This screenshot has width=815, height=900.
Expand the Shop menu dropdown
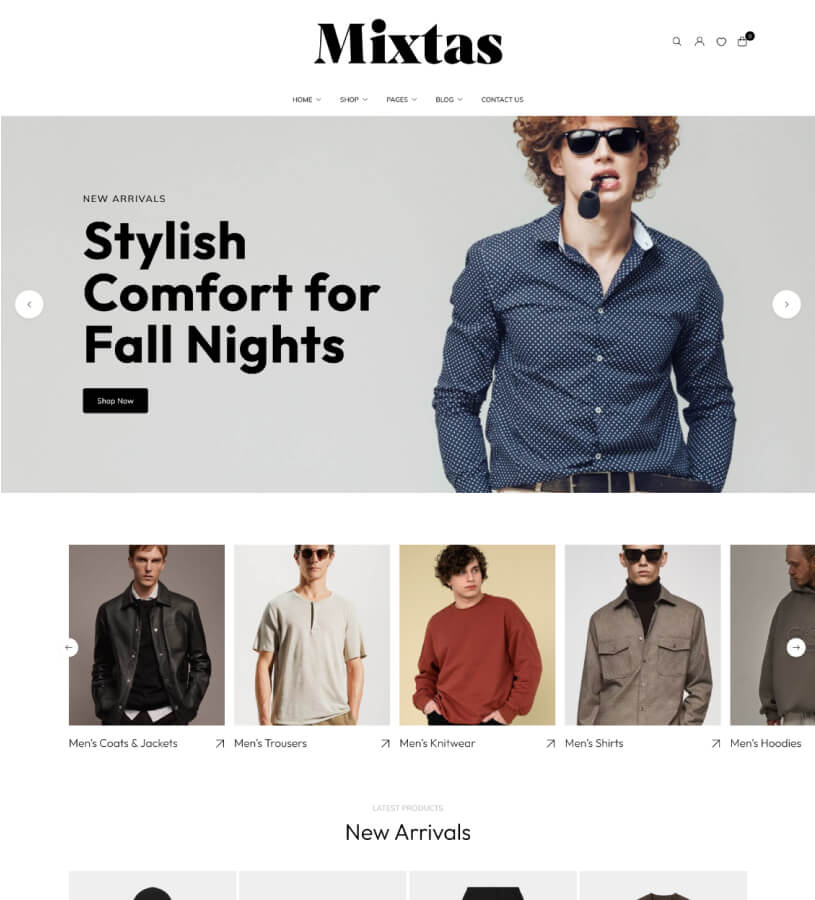pos(354,99)
